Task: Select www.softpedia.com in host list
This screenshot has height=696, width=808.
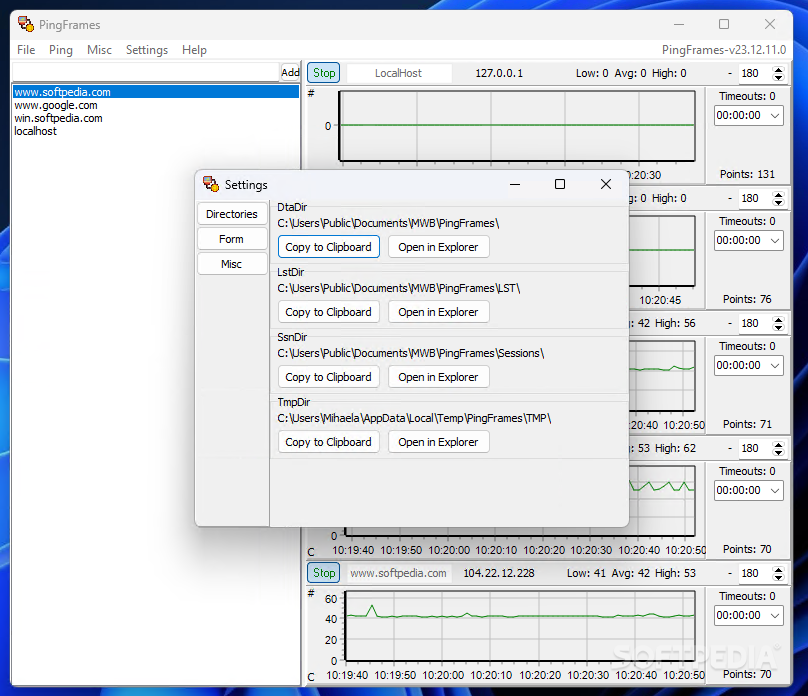Action: pyautogui.click(x=155, y=92)
